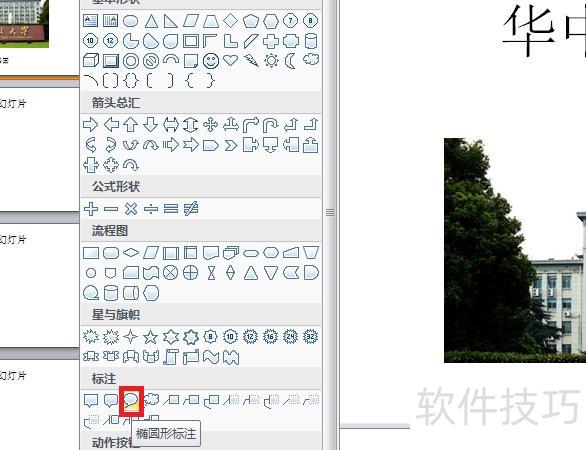Insert the cube shape

point(91,61)
